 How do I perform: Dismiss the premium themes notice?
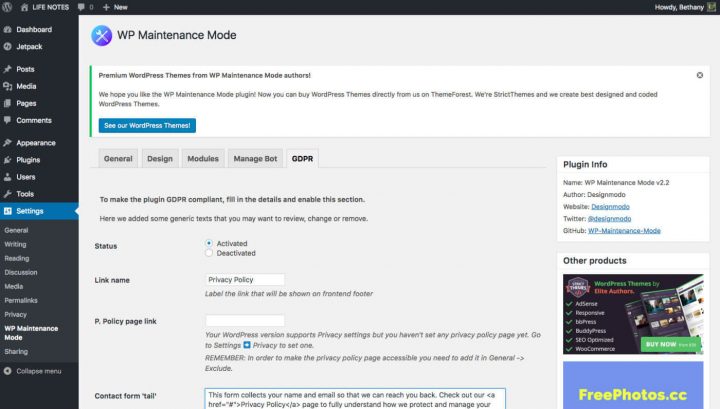(699, 75)
